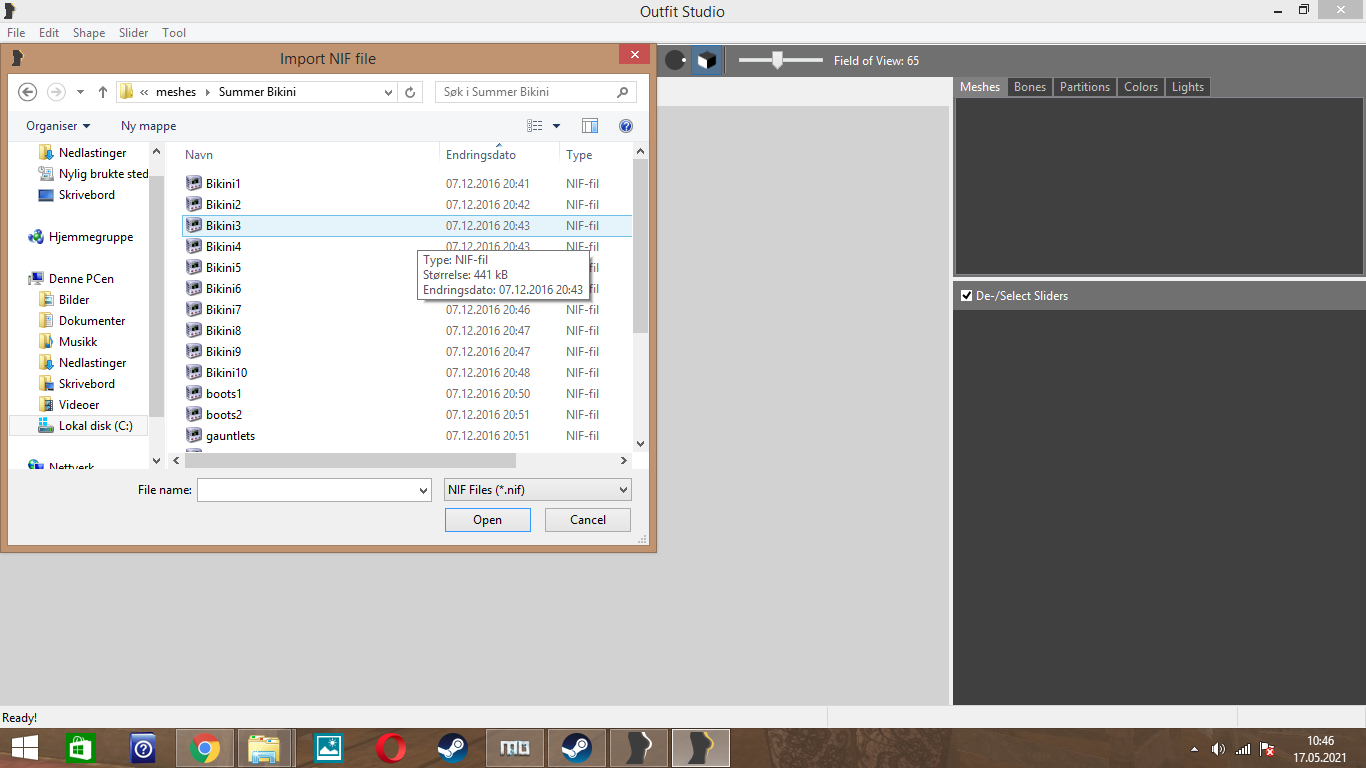This screenshot has height=768, width=1366.
Task: Select the boots2 file
Action: tap(407, 415)
